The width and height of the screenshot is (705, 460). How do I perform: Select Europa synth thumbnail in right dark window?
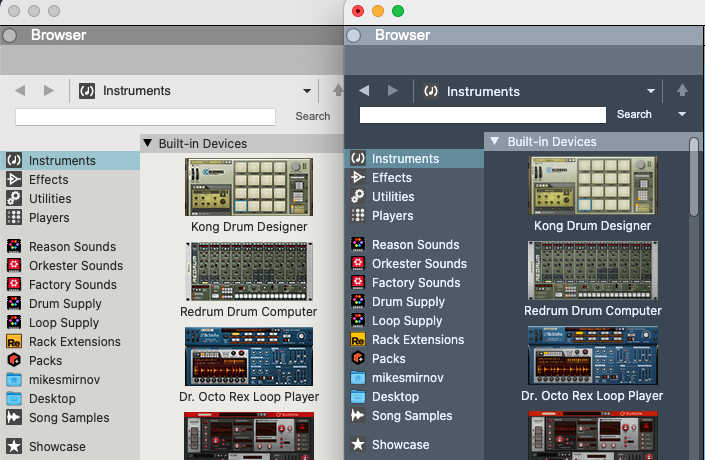(593, 435)
